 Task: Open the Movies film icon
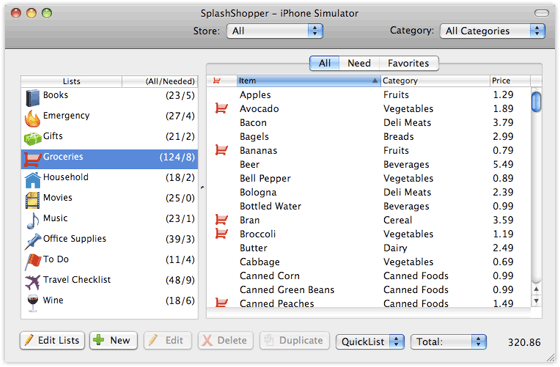[32, 200]
